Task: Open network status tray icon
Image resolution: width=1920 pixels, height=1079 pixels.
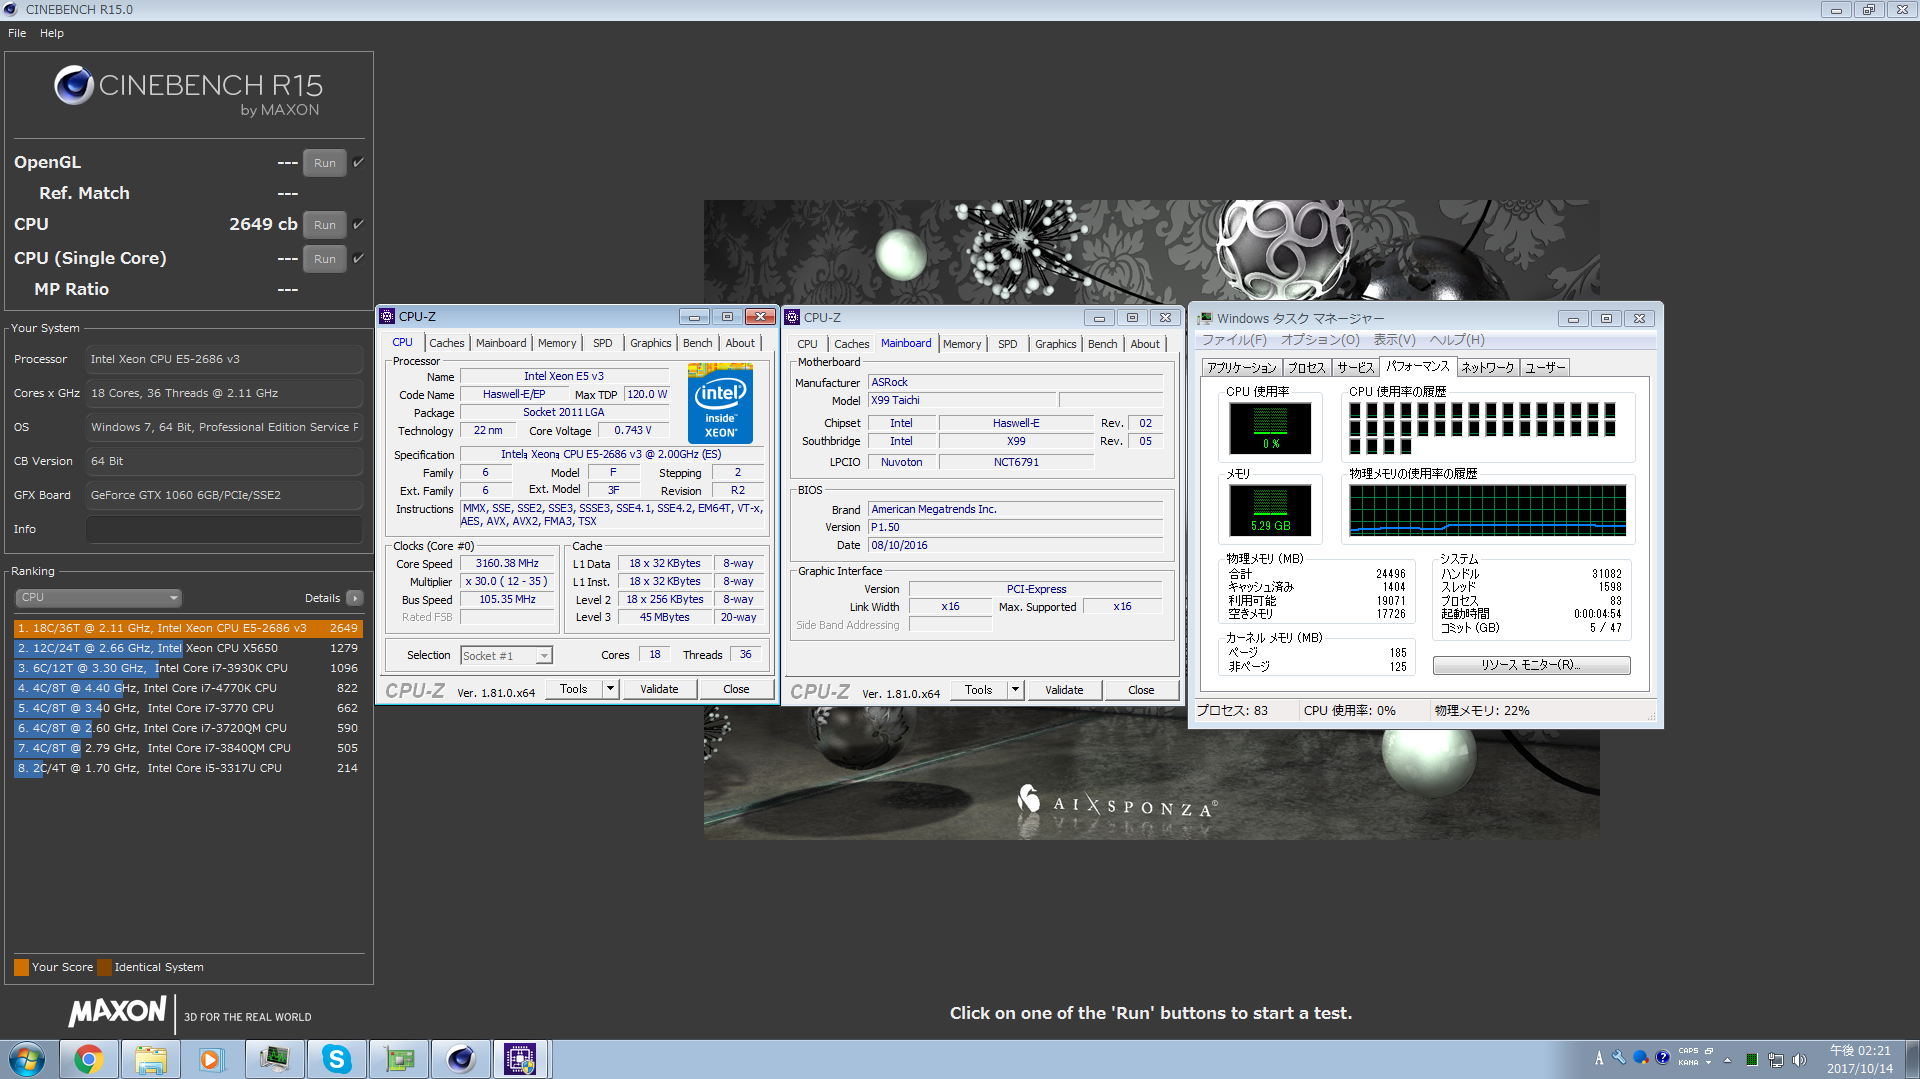Action: tap(1776, 1060)
